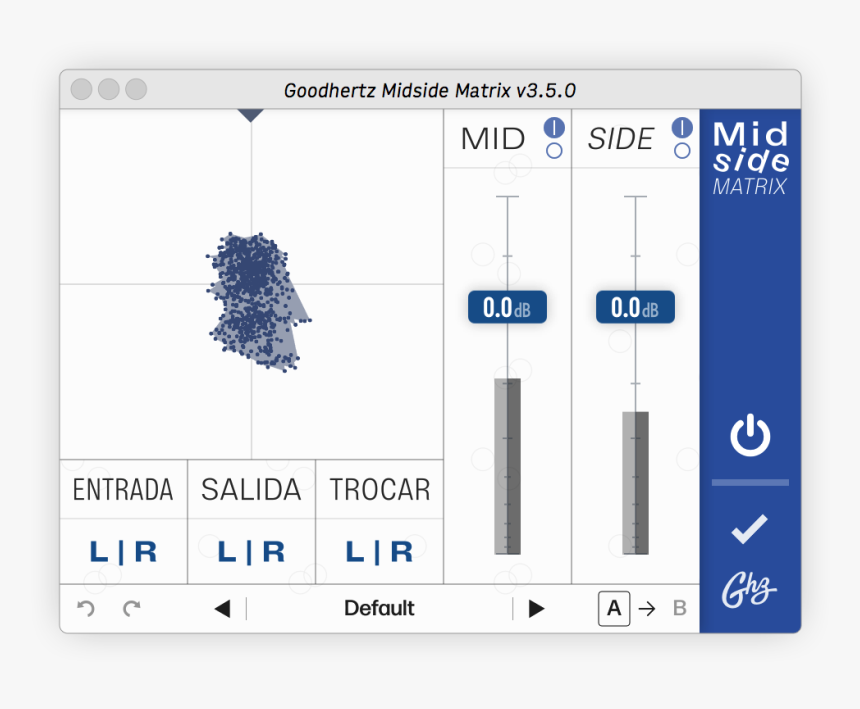
Task: Click the Midside Matrix logo
Action: (x=750, y=158)
